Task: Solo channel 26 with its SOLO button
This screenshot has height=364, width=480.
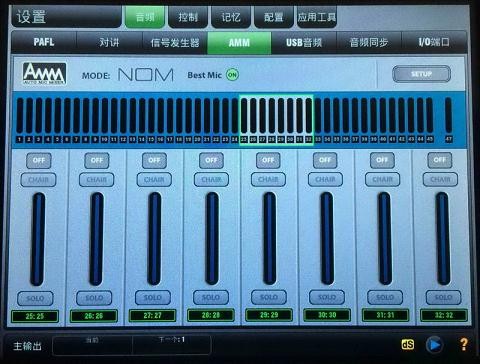Action: (94, 298)
